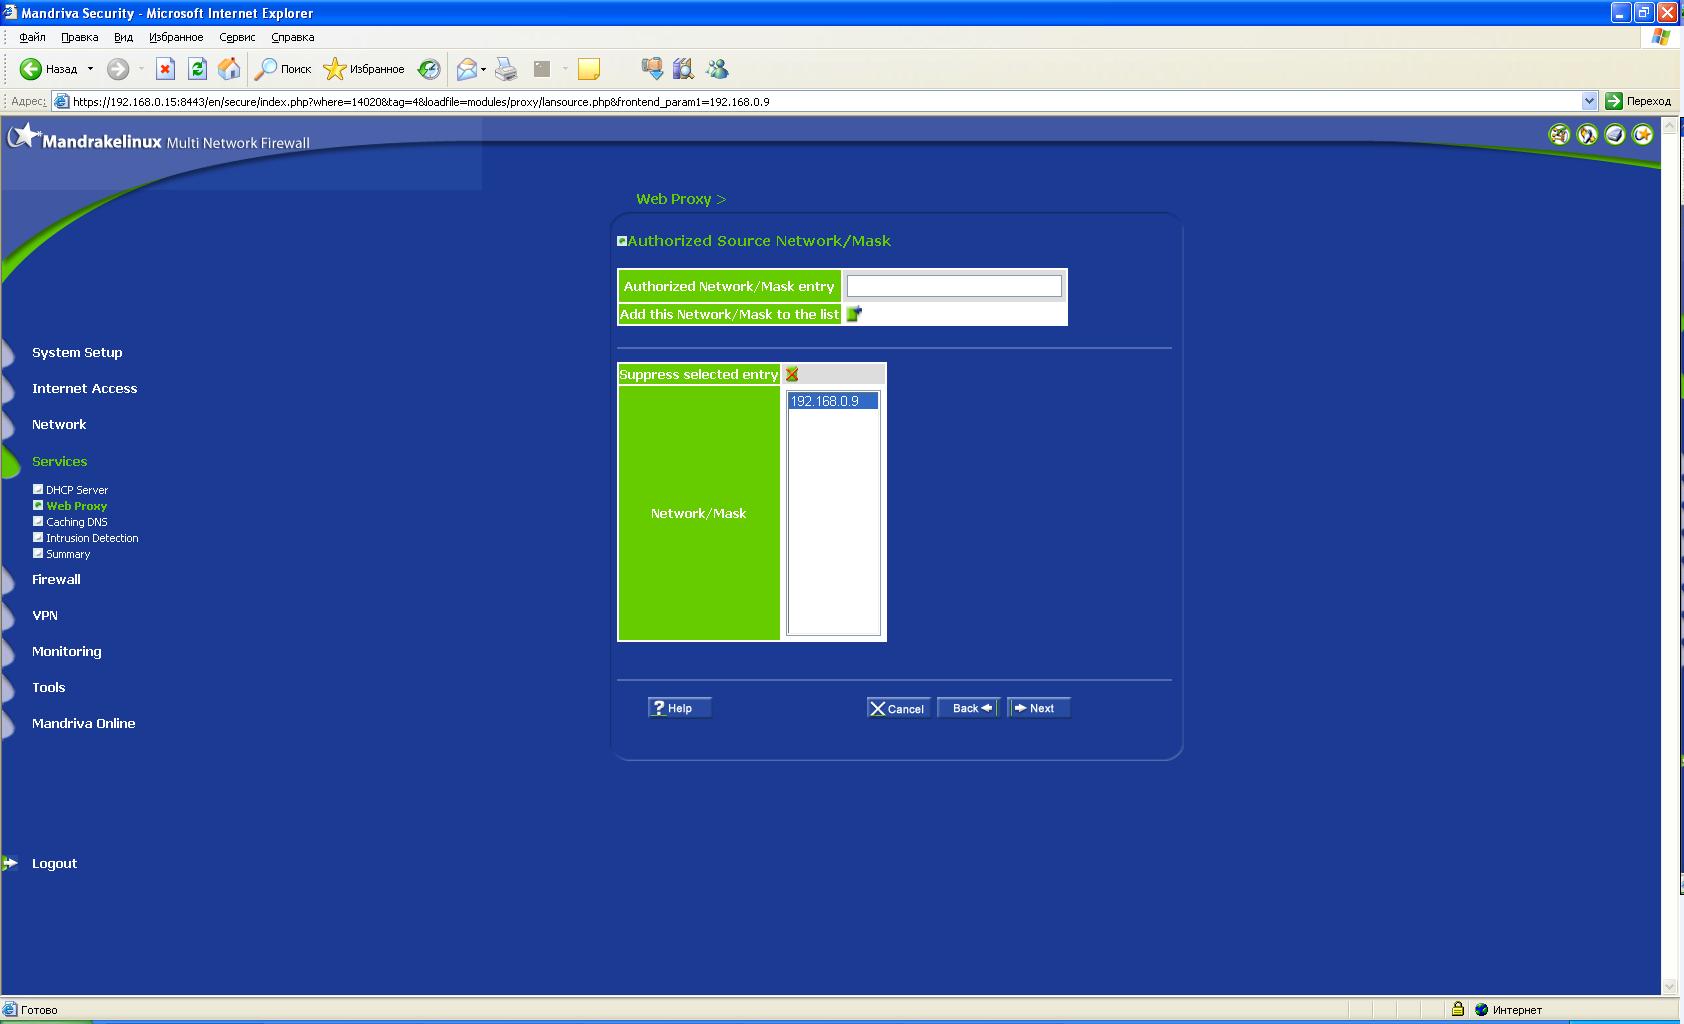Expand the Network section
Image resolution: width=1684 pixels, height=1024 pixels.
coord(59,424)
